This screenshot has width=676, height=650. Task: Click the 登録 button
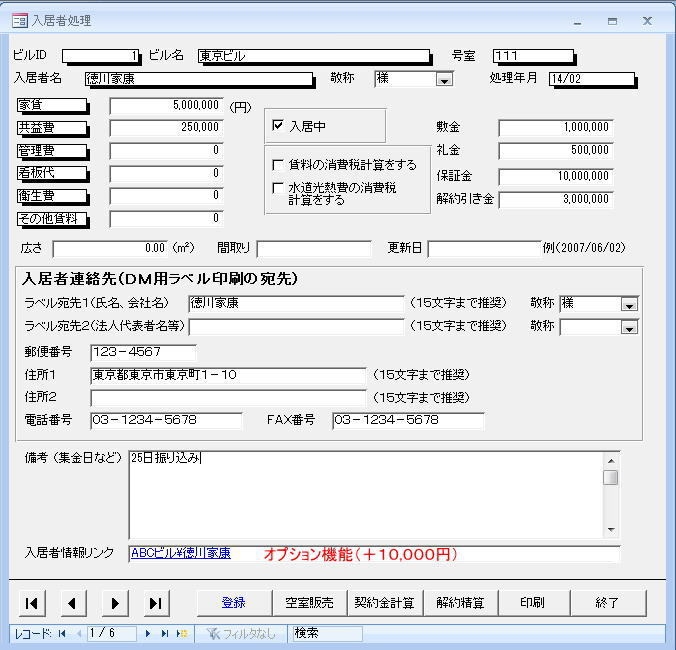point(234,603)
